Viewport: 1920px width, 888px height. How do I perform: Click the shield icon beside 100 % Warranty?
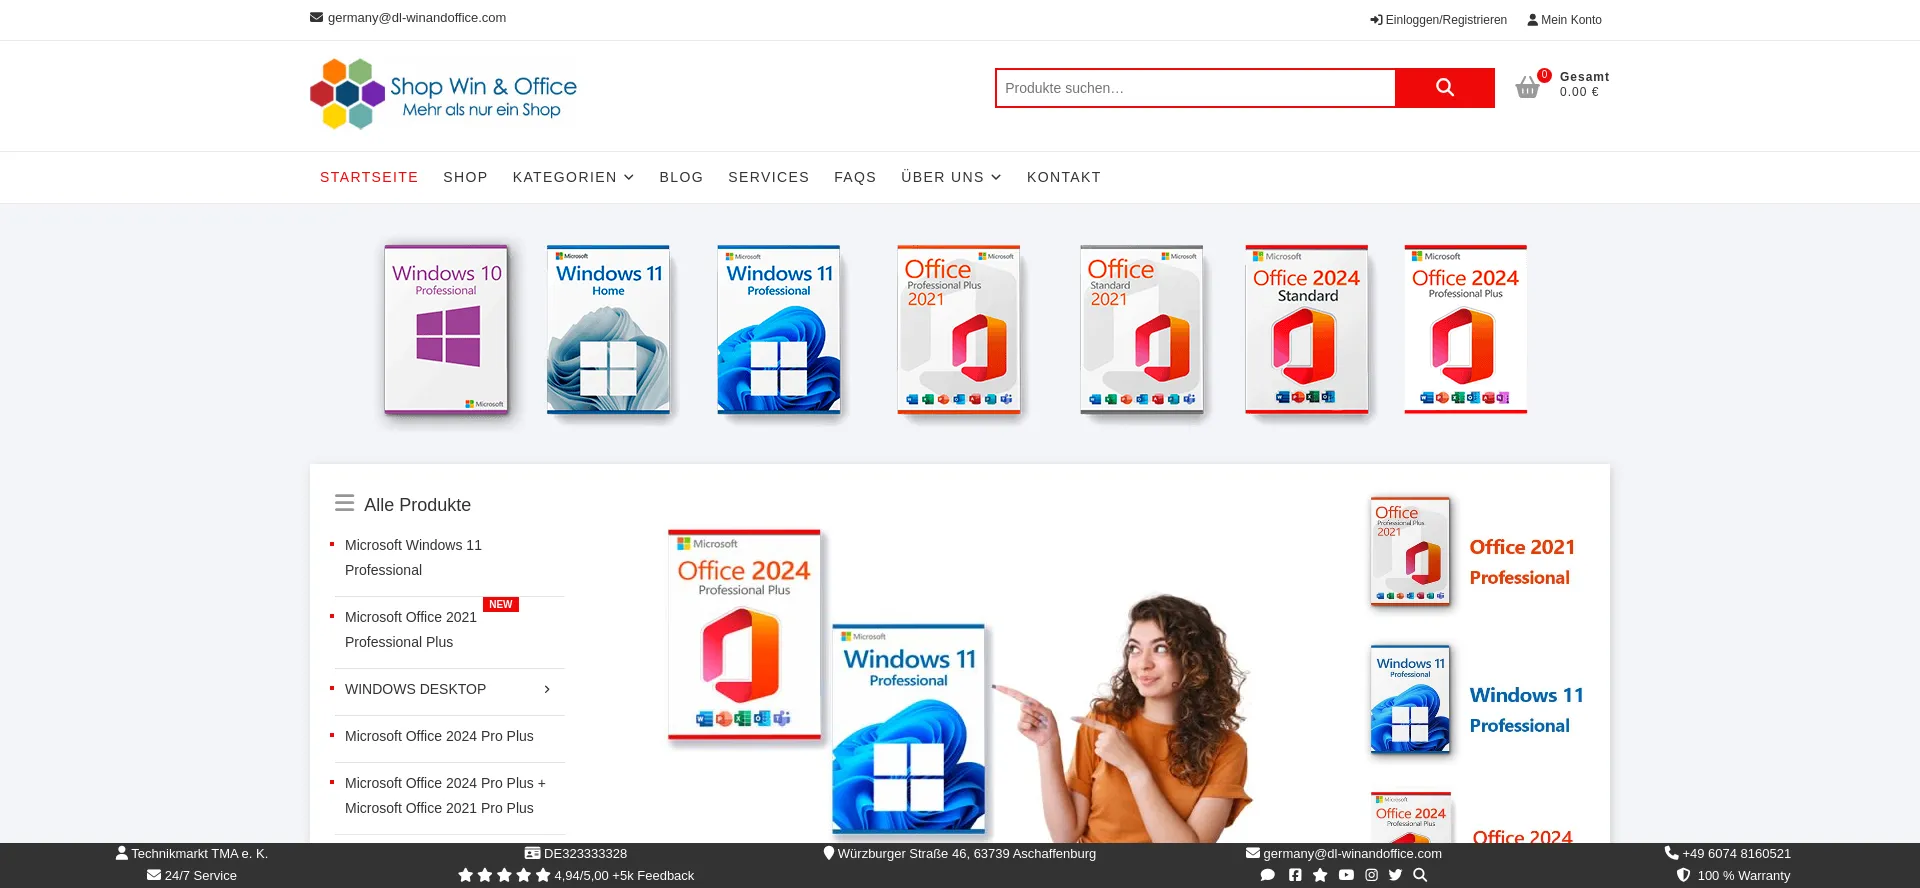point(1684,875)
